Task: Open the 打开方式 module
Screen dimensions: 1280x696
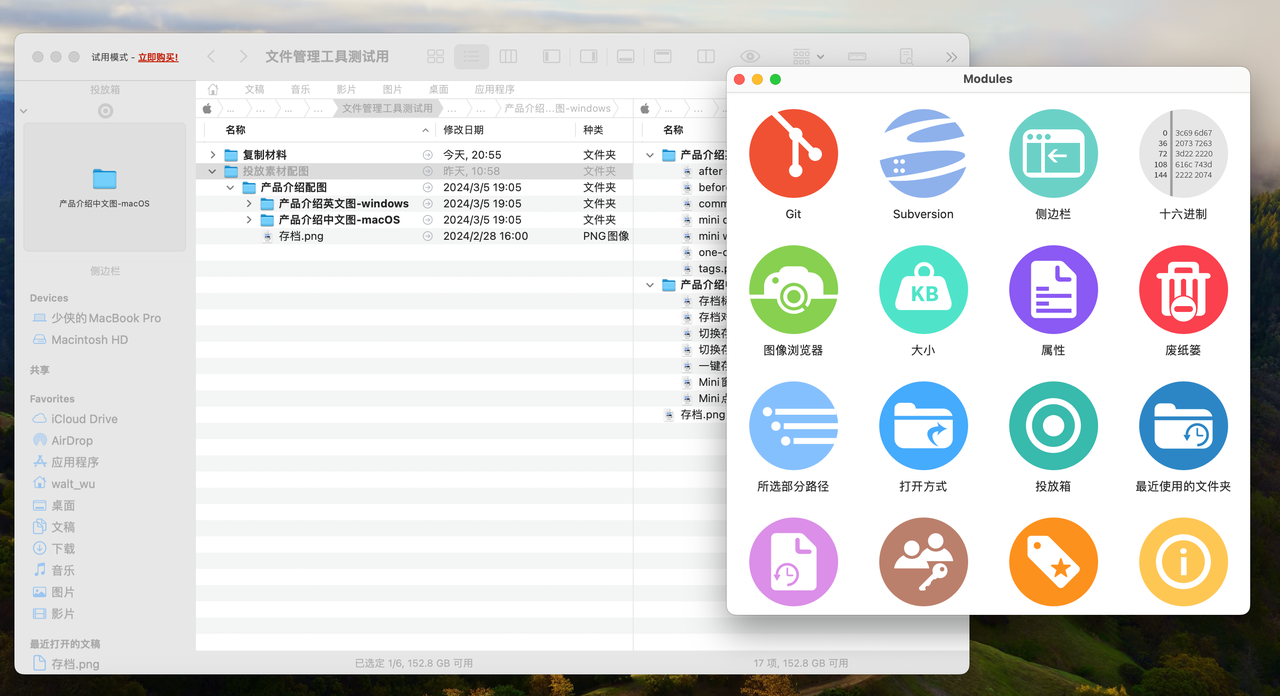Action: tap(923, 426)
